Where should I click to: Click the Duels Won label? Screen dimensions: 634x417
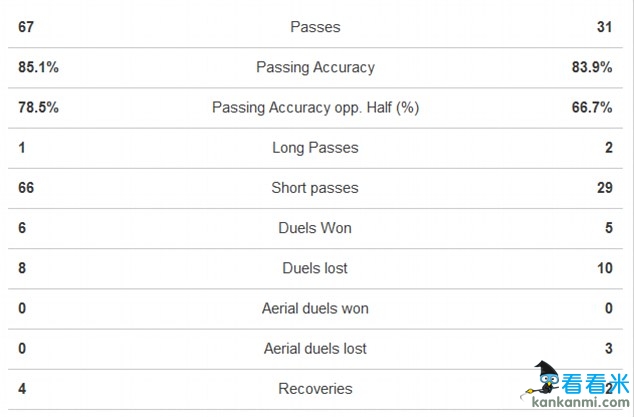point(315,228)
